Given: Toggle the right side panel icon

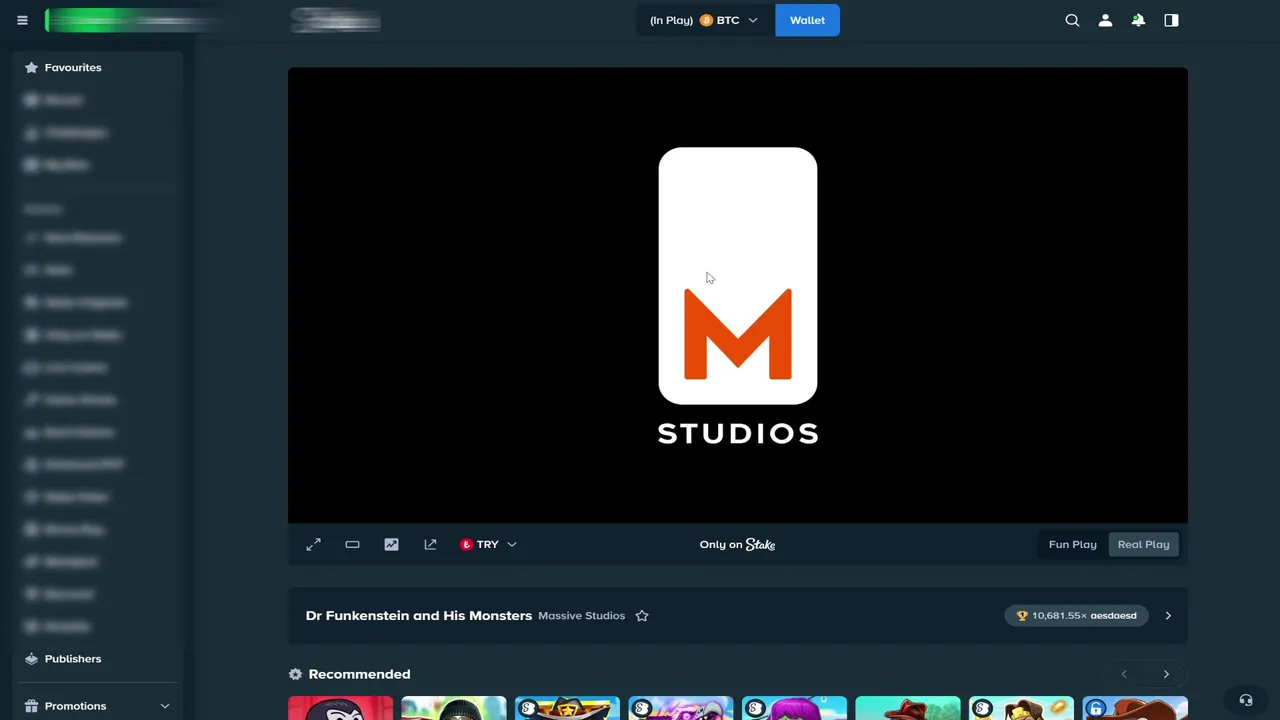Looking at the screenshot, I should pos(1171,20).
